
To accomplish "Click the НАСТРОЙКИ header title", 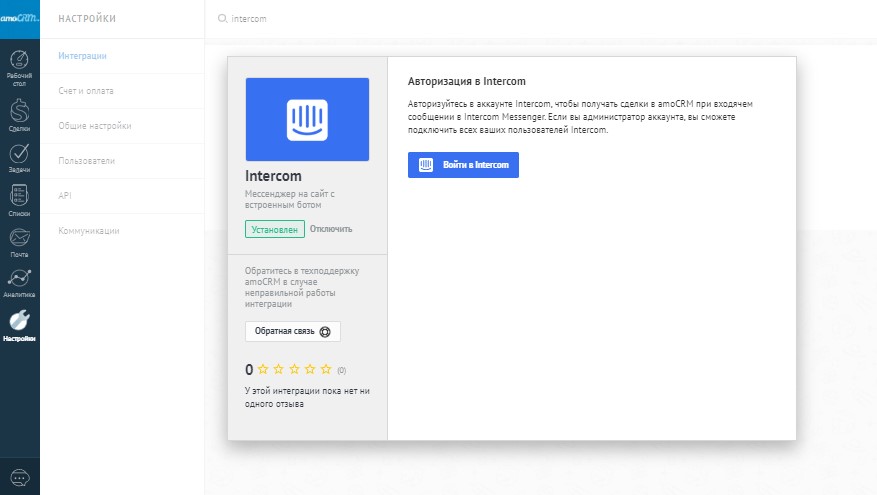I will pos(87,18).
